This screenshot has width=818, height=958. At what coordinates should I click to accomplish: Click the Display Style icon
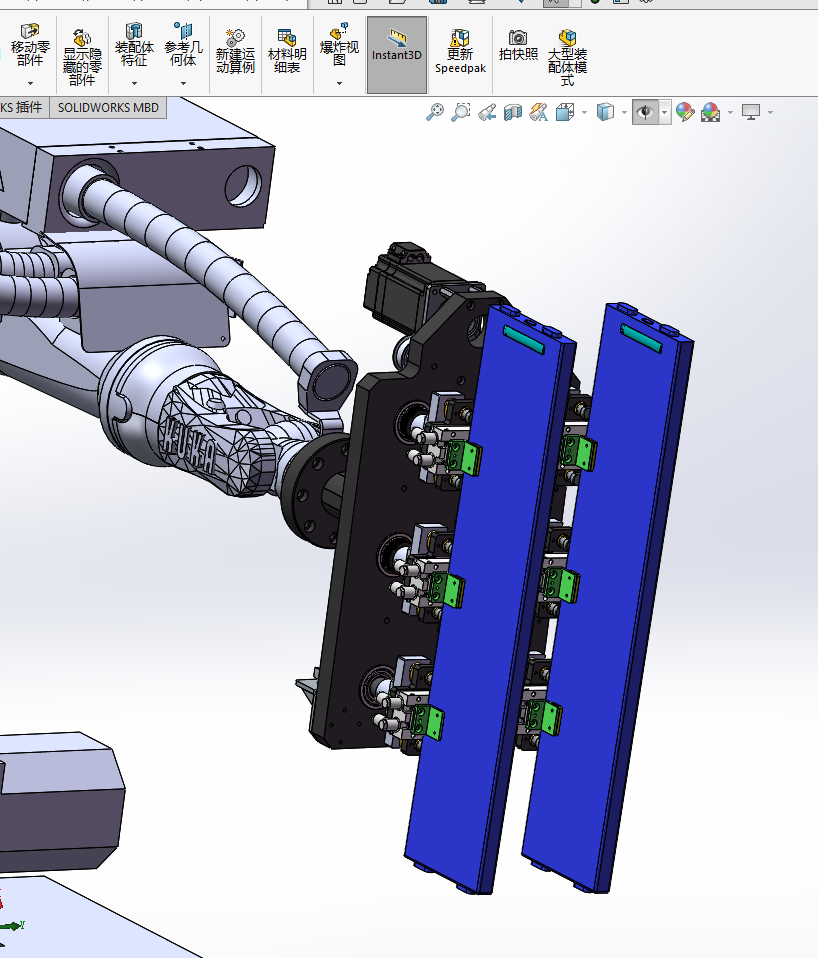pyautogui.click(x=605, y=112)
